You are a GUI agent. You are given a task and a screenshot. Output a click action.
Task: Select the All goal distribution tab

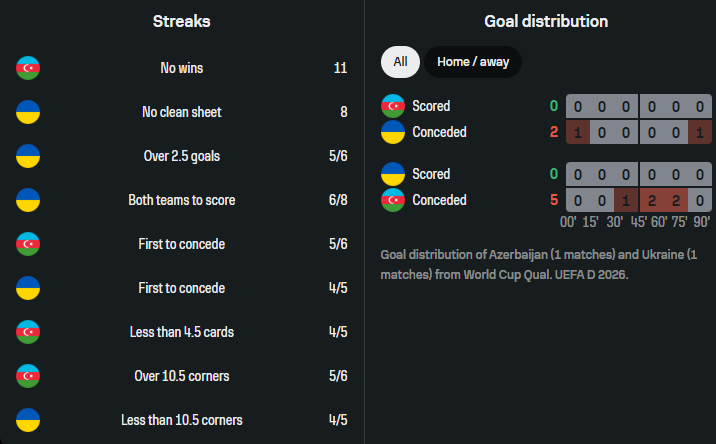(x=400, y=62)
